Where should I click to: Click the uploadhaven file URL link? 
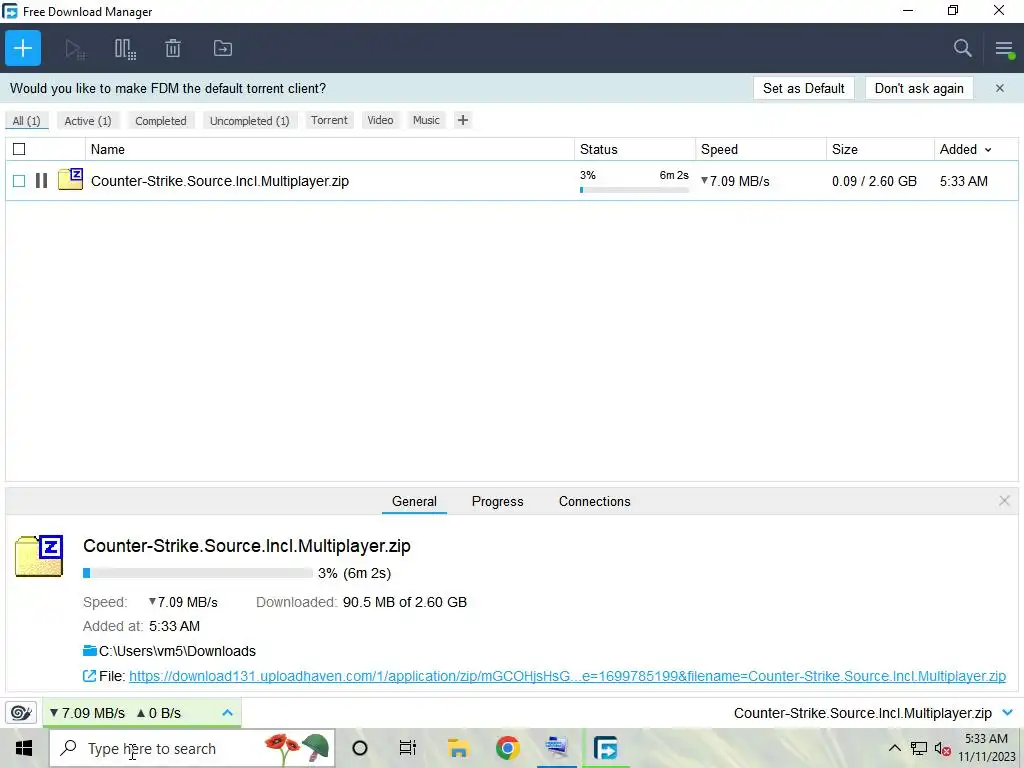click(x=567, y=676)
